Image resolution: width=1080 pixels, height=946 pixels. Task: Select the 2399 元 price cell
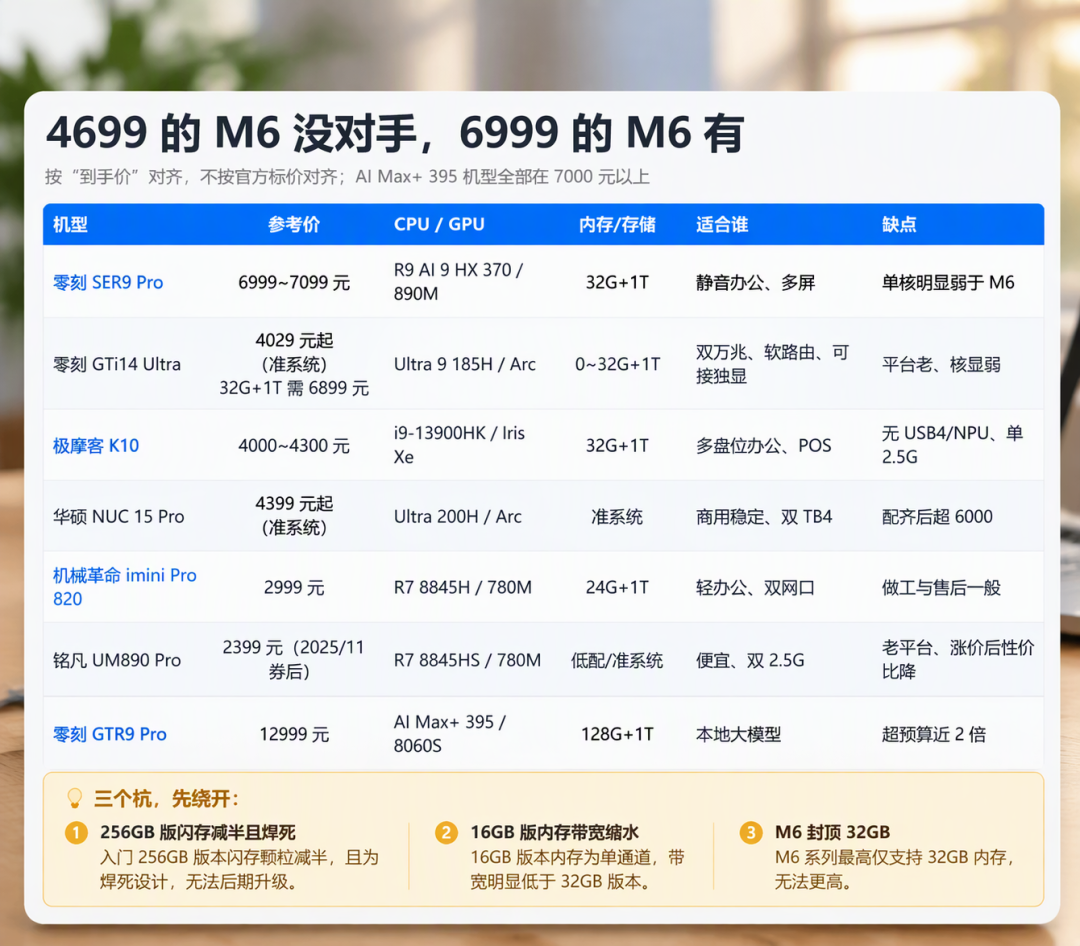tap(293, 659)
